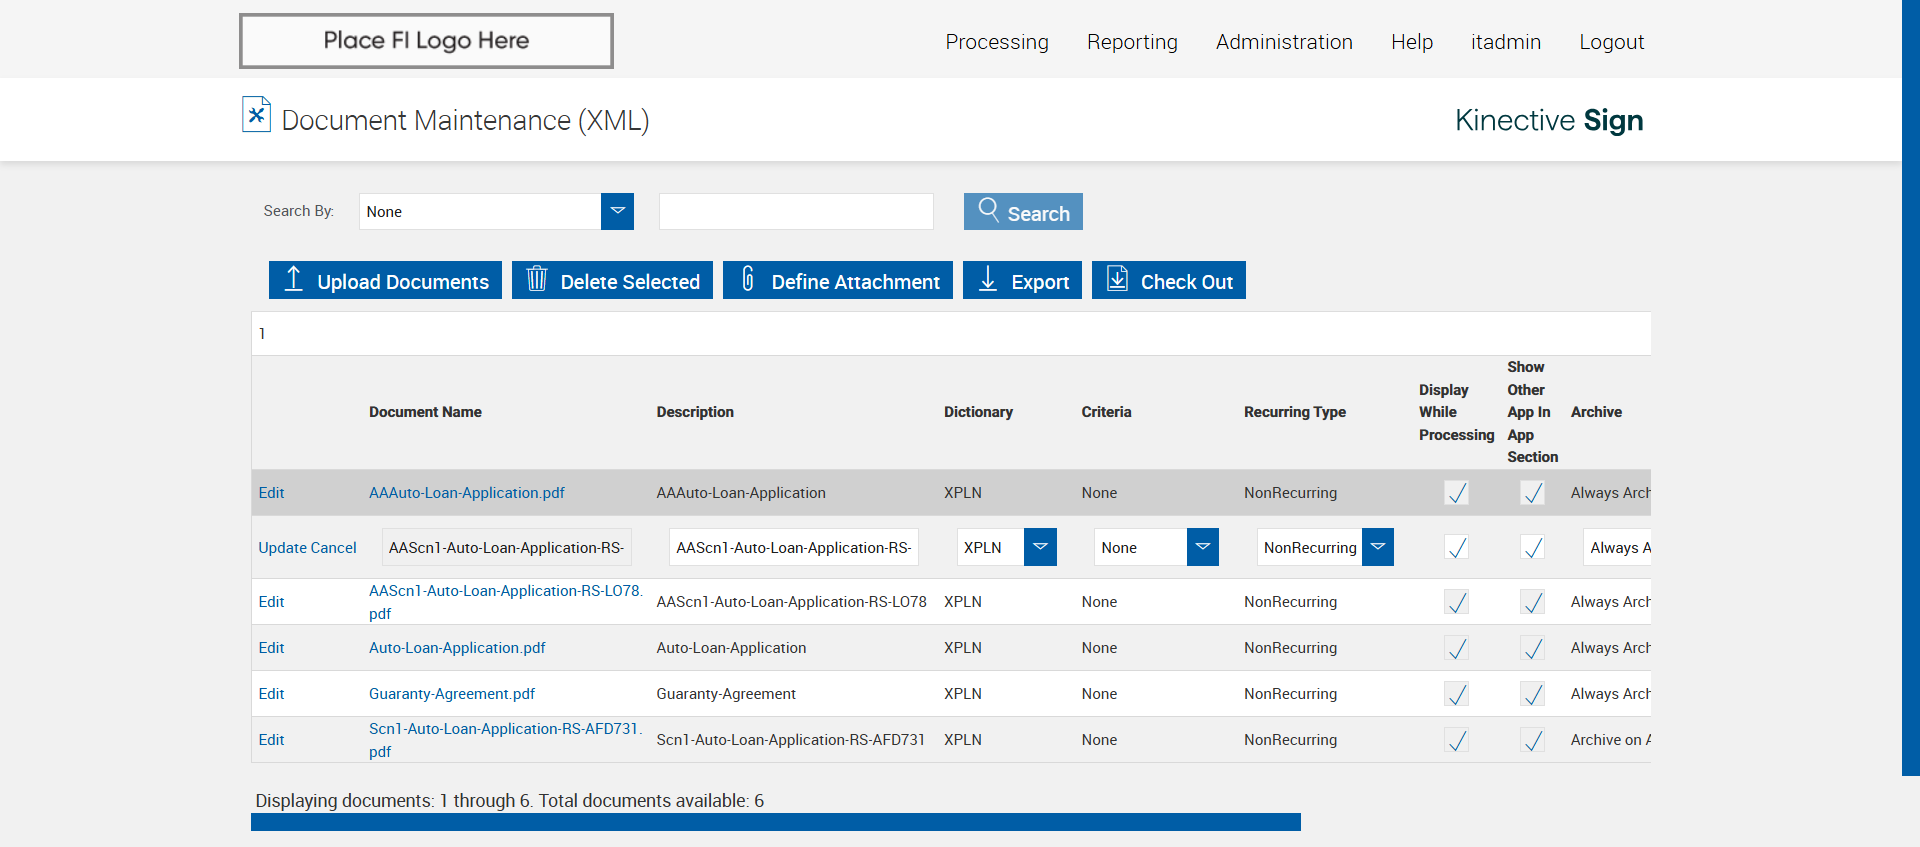
Task: Toggle Display While Processing for Guaranty-Agreement
Action: (x=1457, y=694)
